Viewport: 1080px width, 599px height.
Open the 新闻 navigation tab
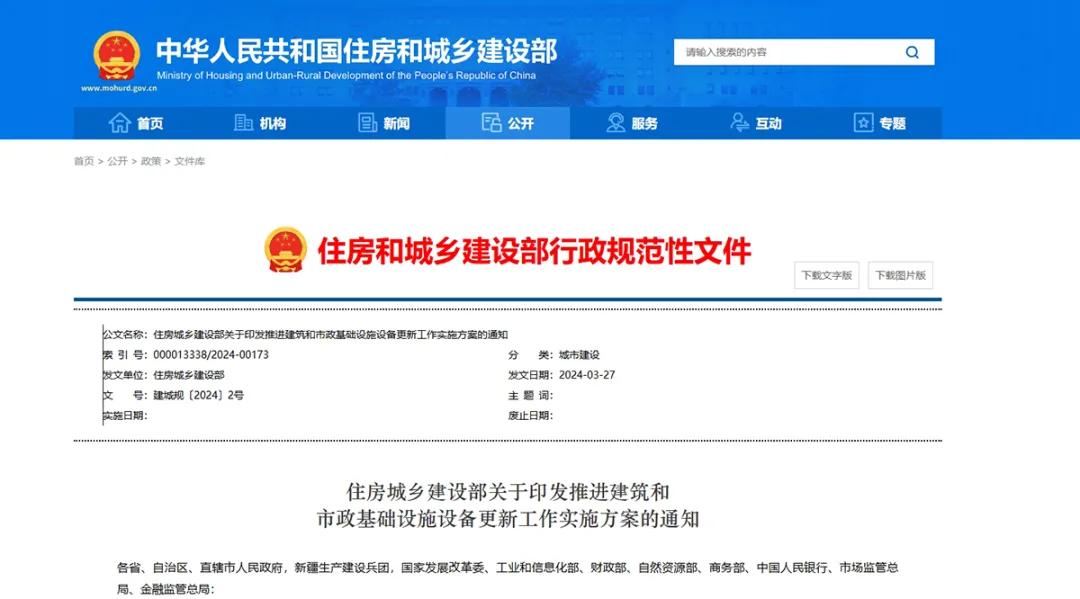point(396,124)
